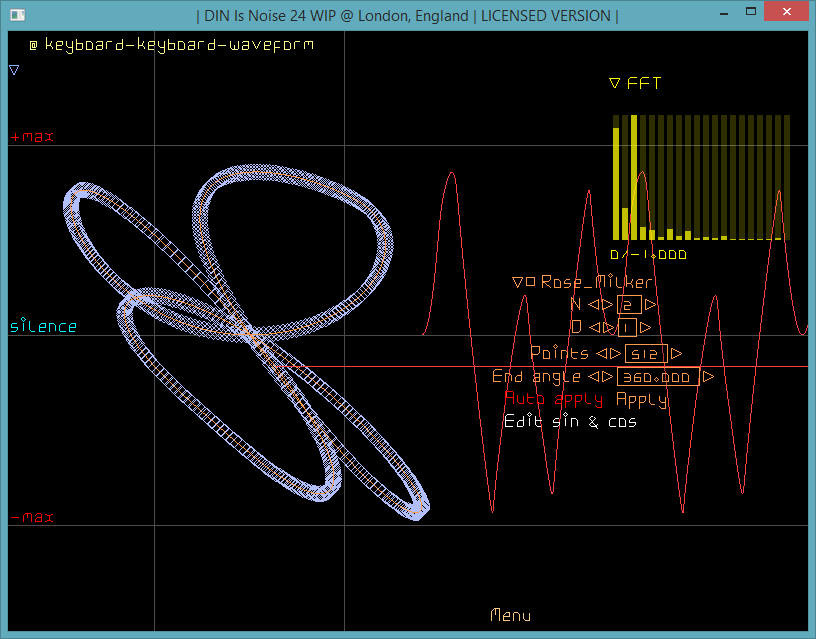Toggle the Auto apply option

tap(555, 400)
